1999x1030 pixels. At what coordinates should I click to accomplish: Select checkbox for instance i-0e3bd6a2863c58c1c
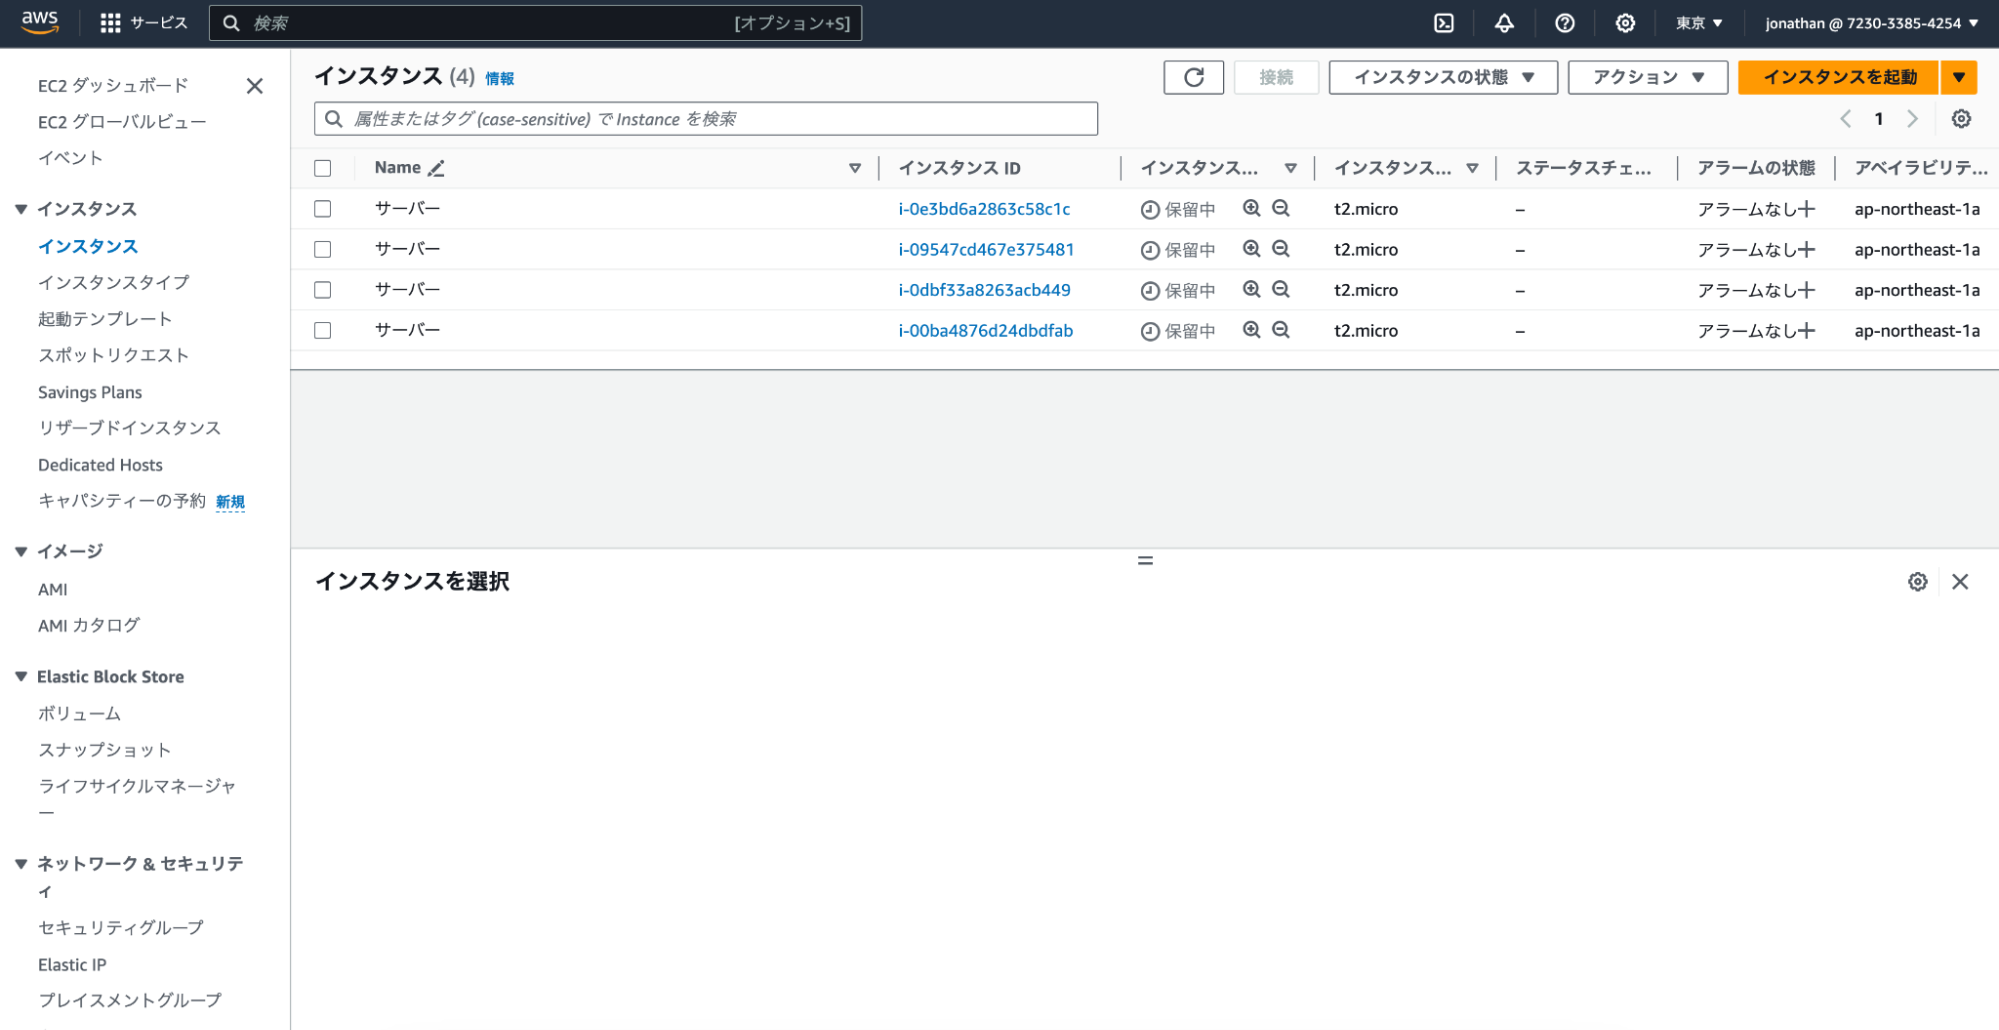pos(322,209)
